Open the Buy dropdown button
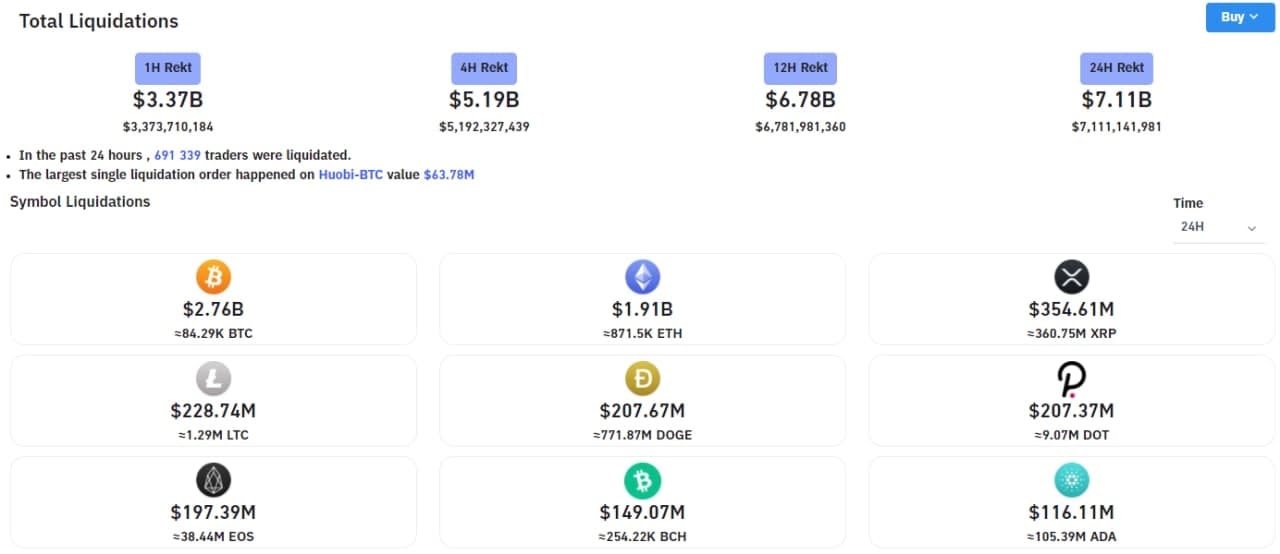The height and width of the screenshot is (554, 1280). [1240, 17]
